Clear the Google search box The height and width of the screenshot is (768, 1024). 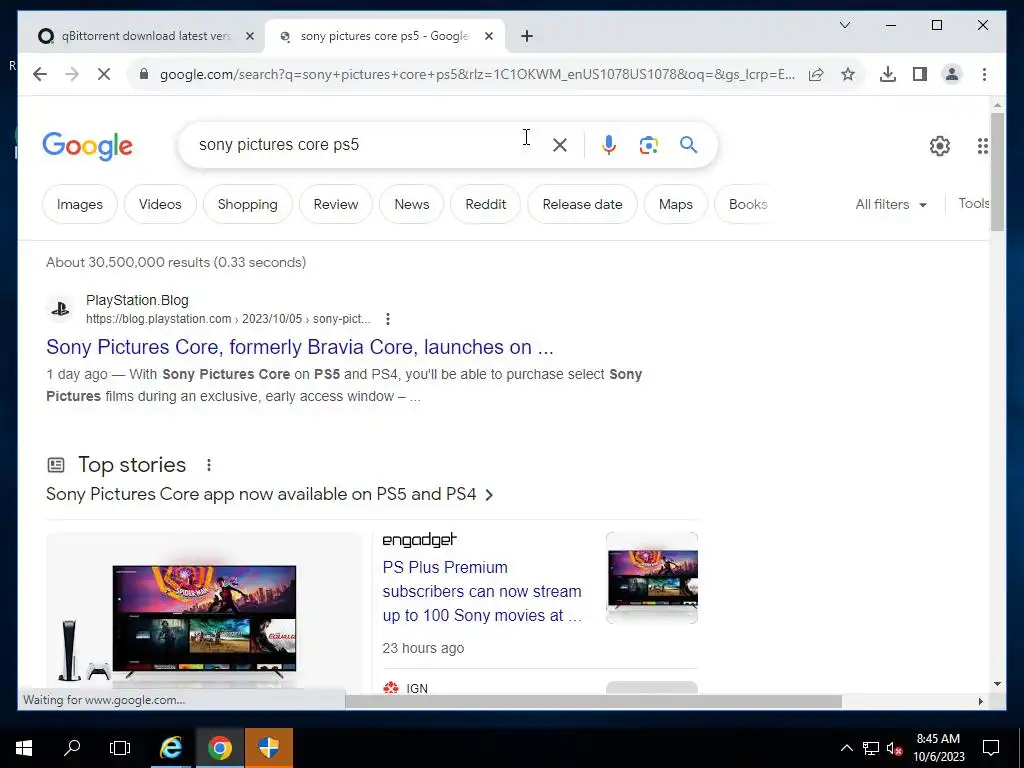[560, 145]
